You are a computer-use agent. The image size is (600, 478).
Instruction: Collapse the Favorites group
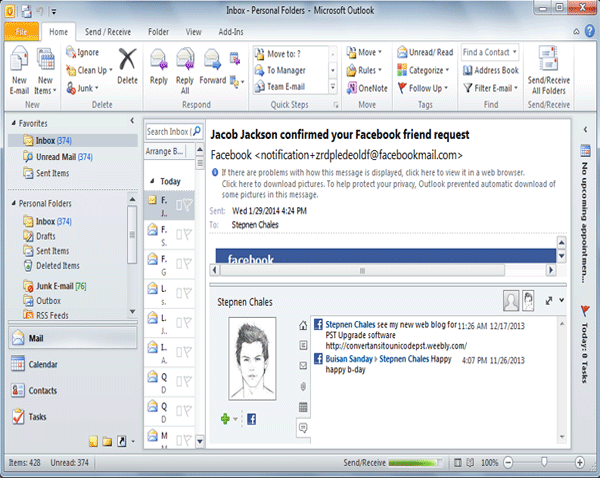(14, 123)
